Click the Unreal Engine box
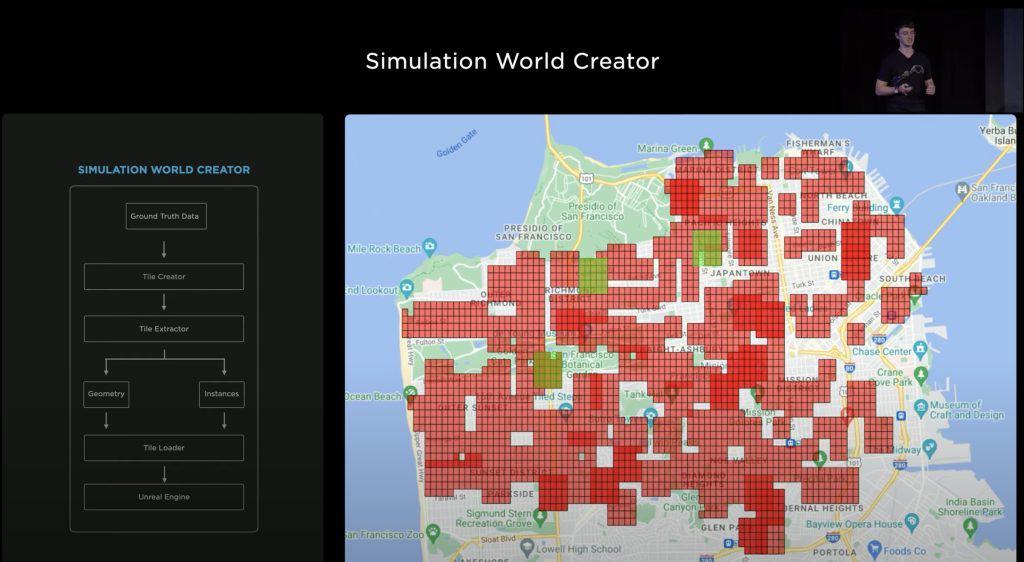 [x=164, y=497]
